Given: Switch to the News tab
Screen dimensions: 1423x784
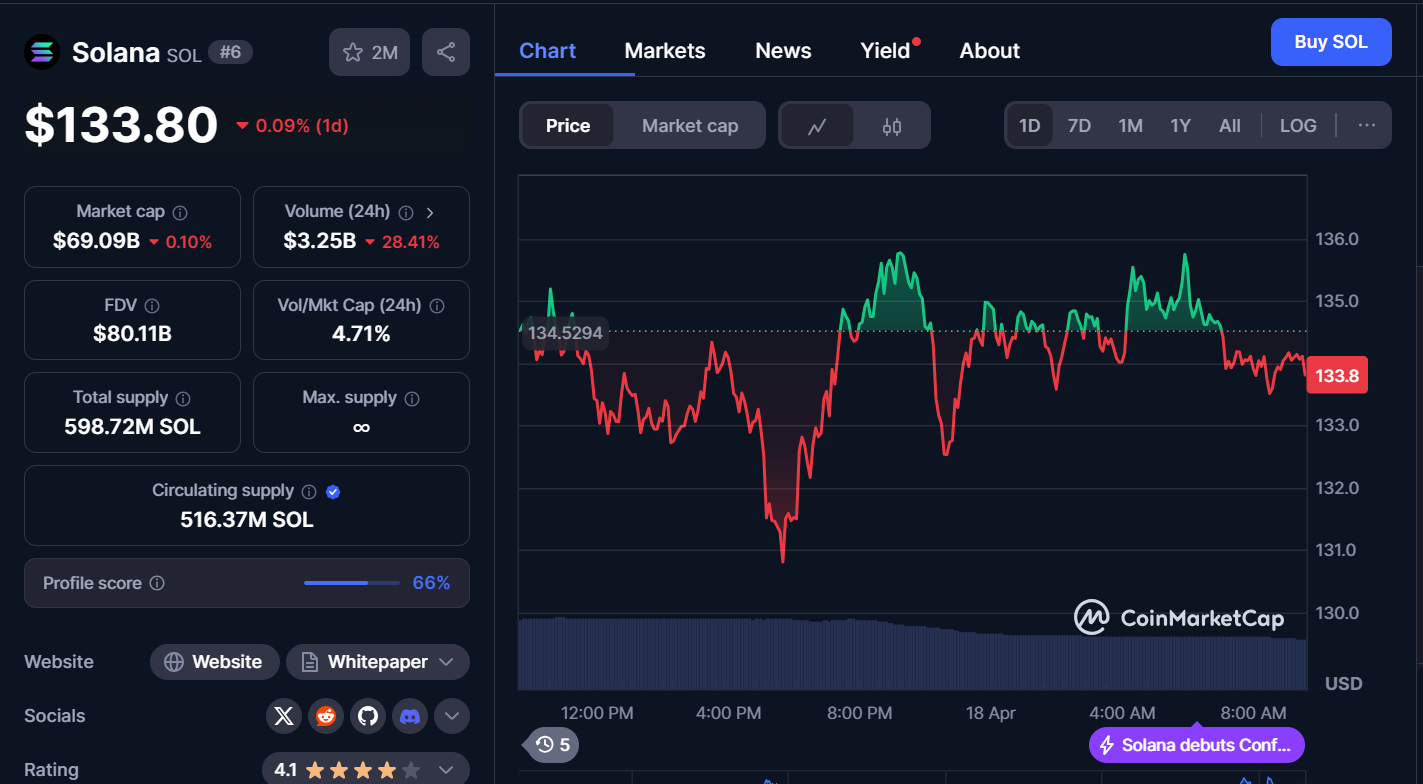Looking at the screenshot, I should [x=783, y=51].
